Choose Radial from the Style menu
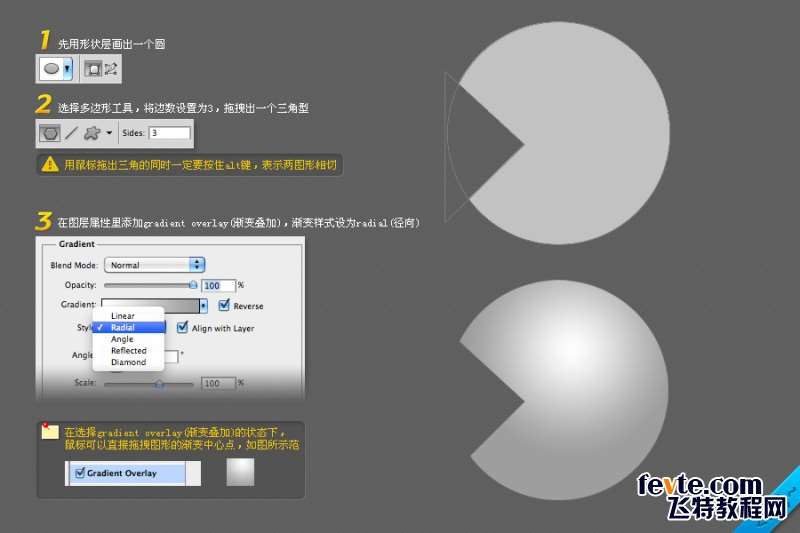 (129, 327)
